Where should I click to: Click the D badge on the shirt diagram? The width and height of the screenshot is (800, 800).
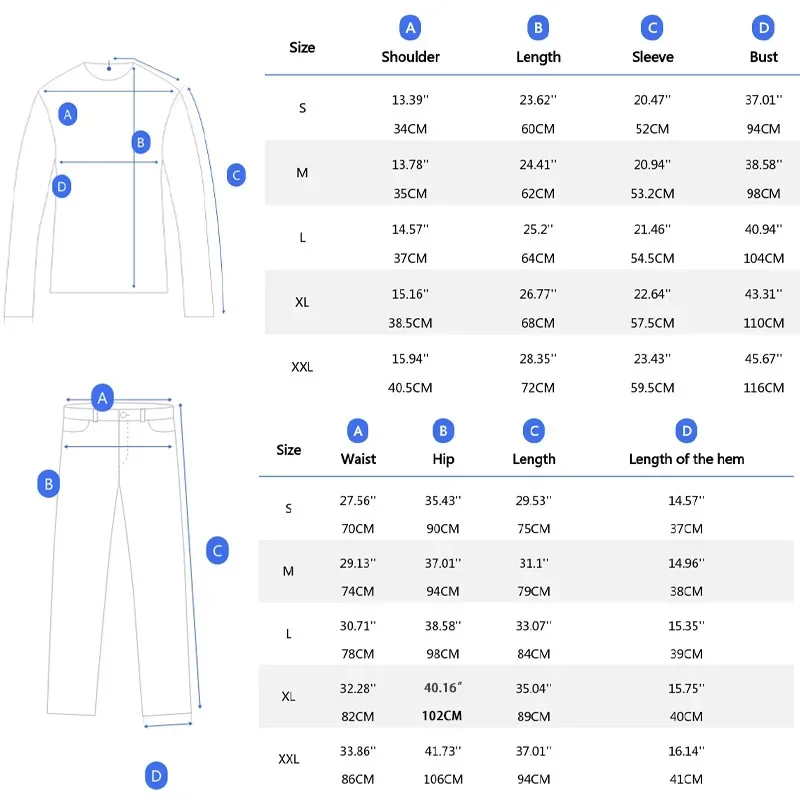point(62,186)
